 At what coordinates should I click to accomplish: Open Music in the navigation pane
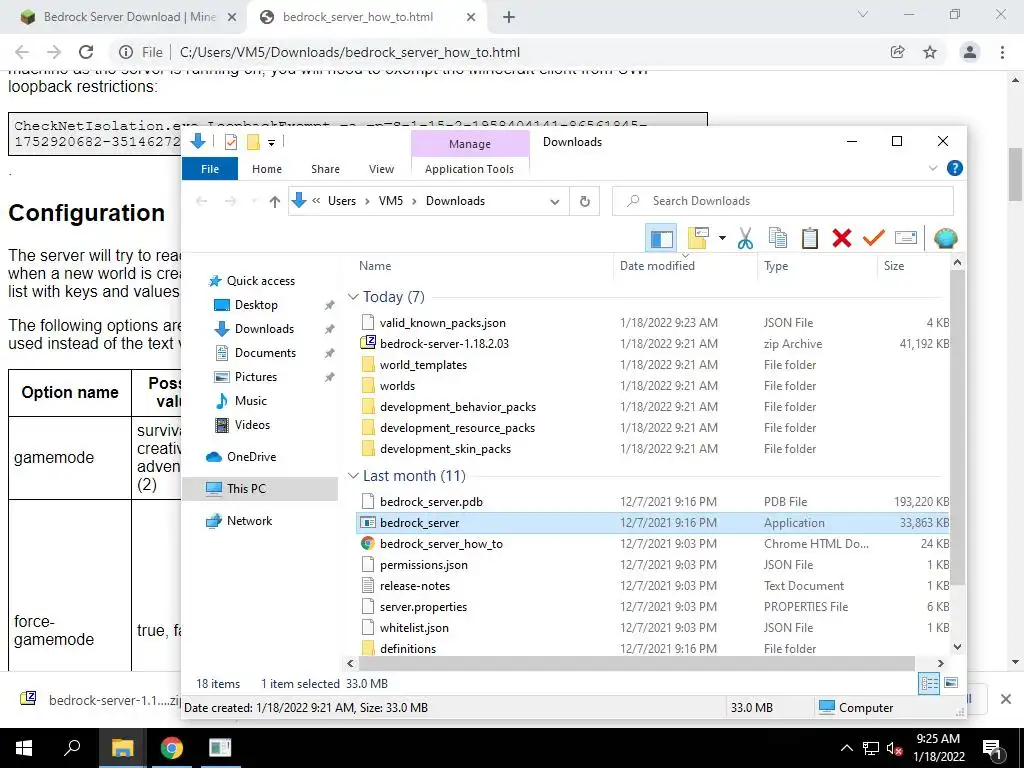click(251, 401)
